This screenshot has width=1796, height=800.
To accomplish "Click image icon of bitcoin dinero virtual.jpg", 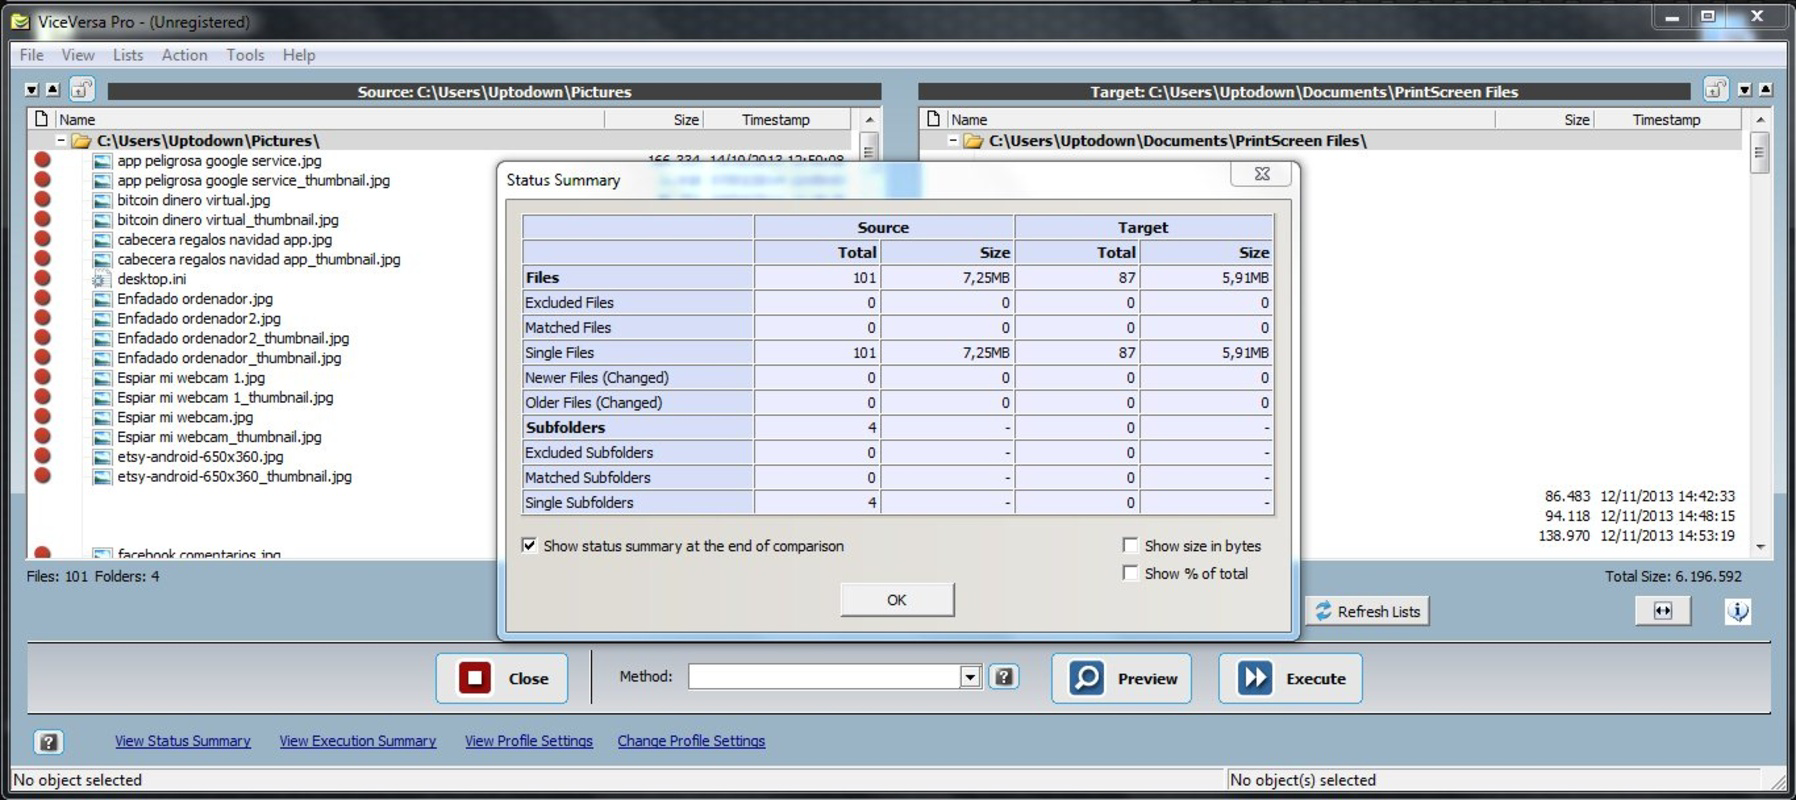I will (x=102, y=200).
